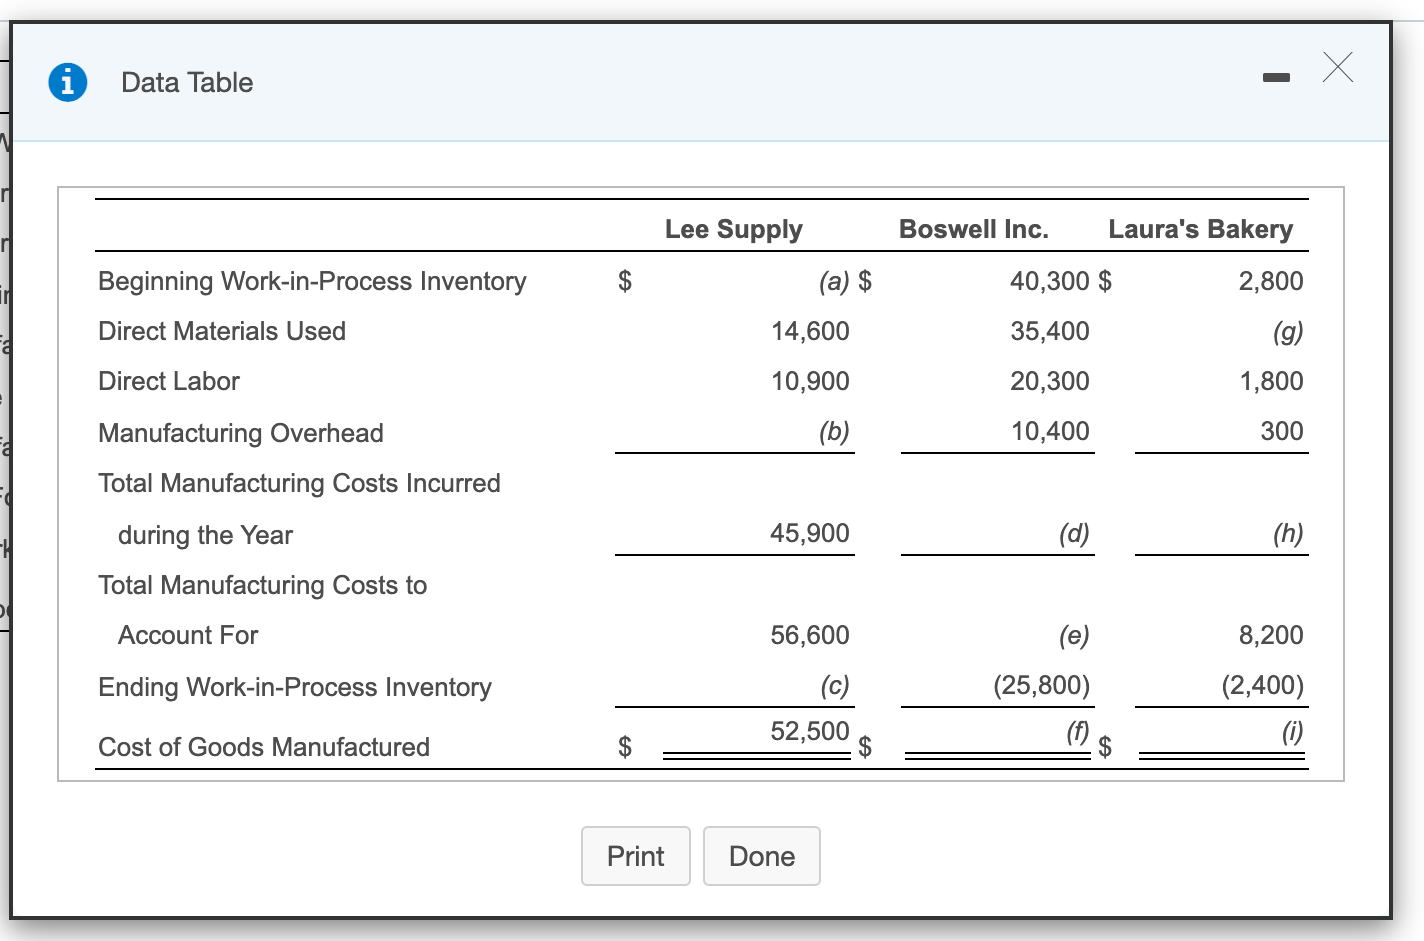The height and width of the screenshot is (941, 1424).
Task: Click the unknown (e) cell
Action: pyautogui.click(x=1074, y=635)
